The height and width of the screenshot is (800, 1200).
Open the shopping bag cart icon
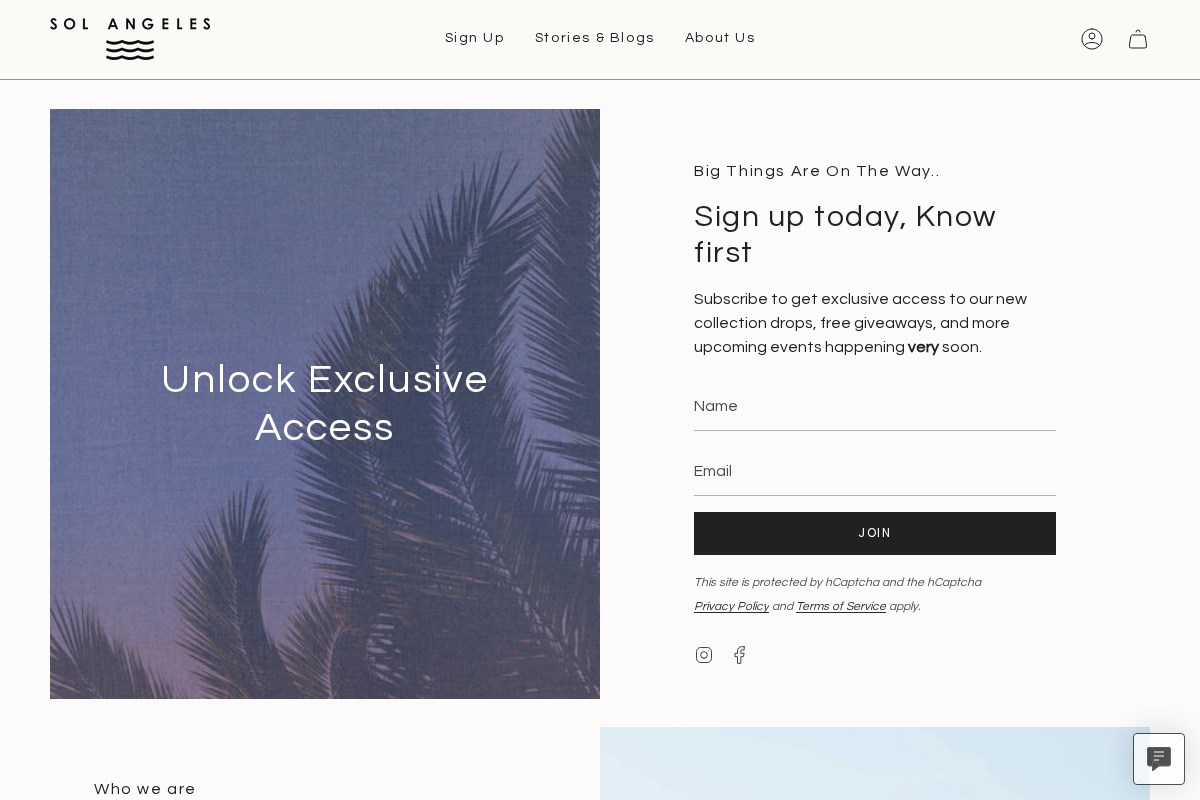coord(1138,39)
